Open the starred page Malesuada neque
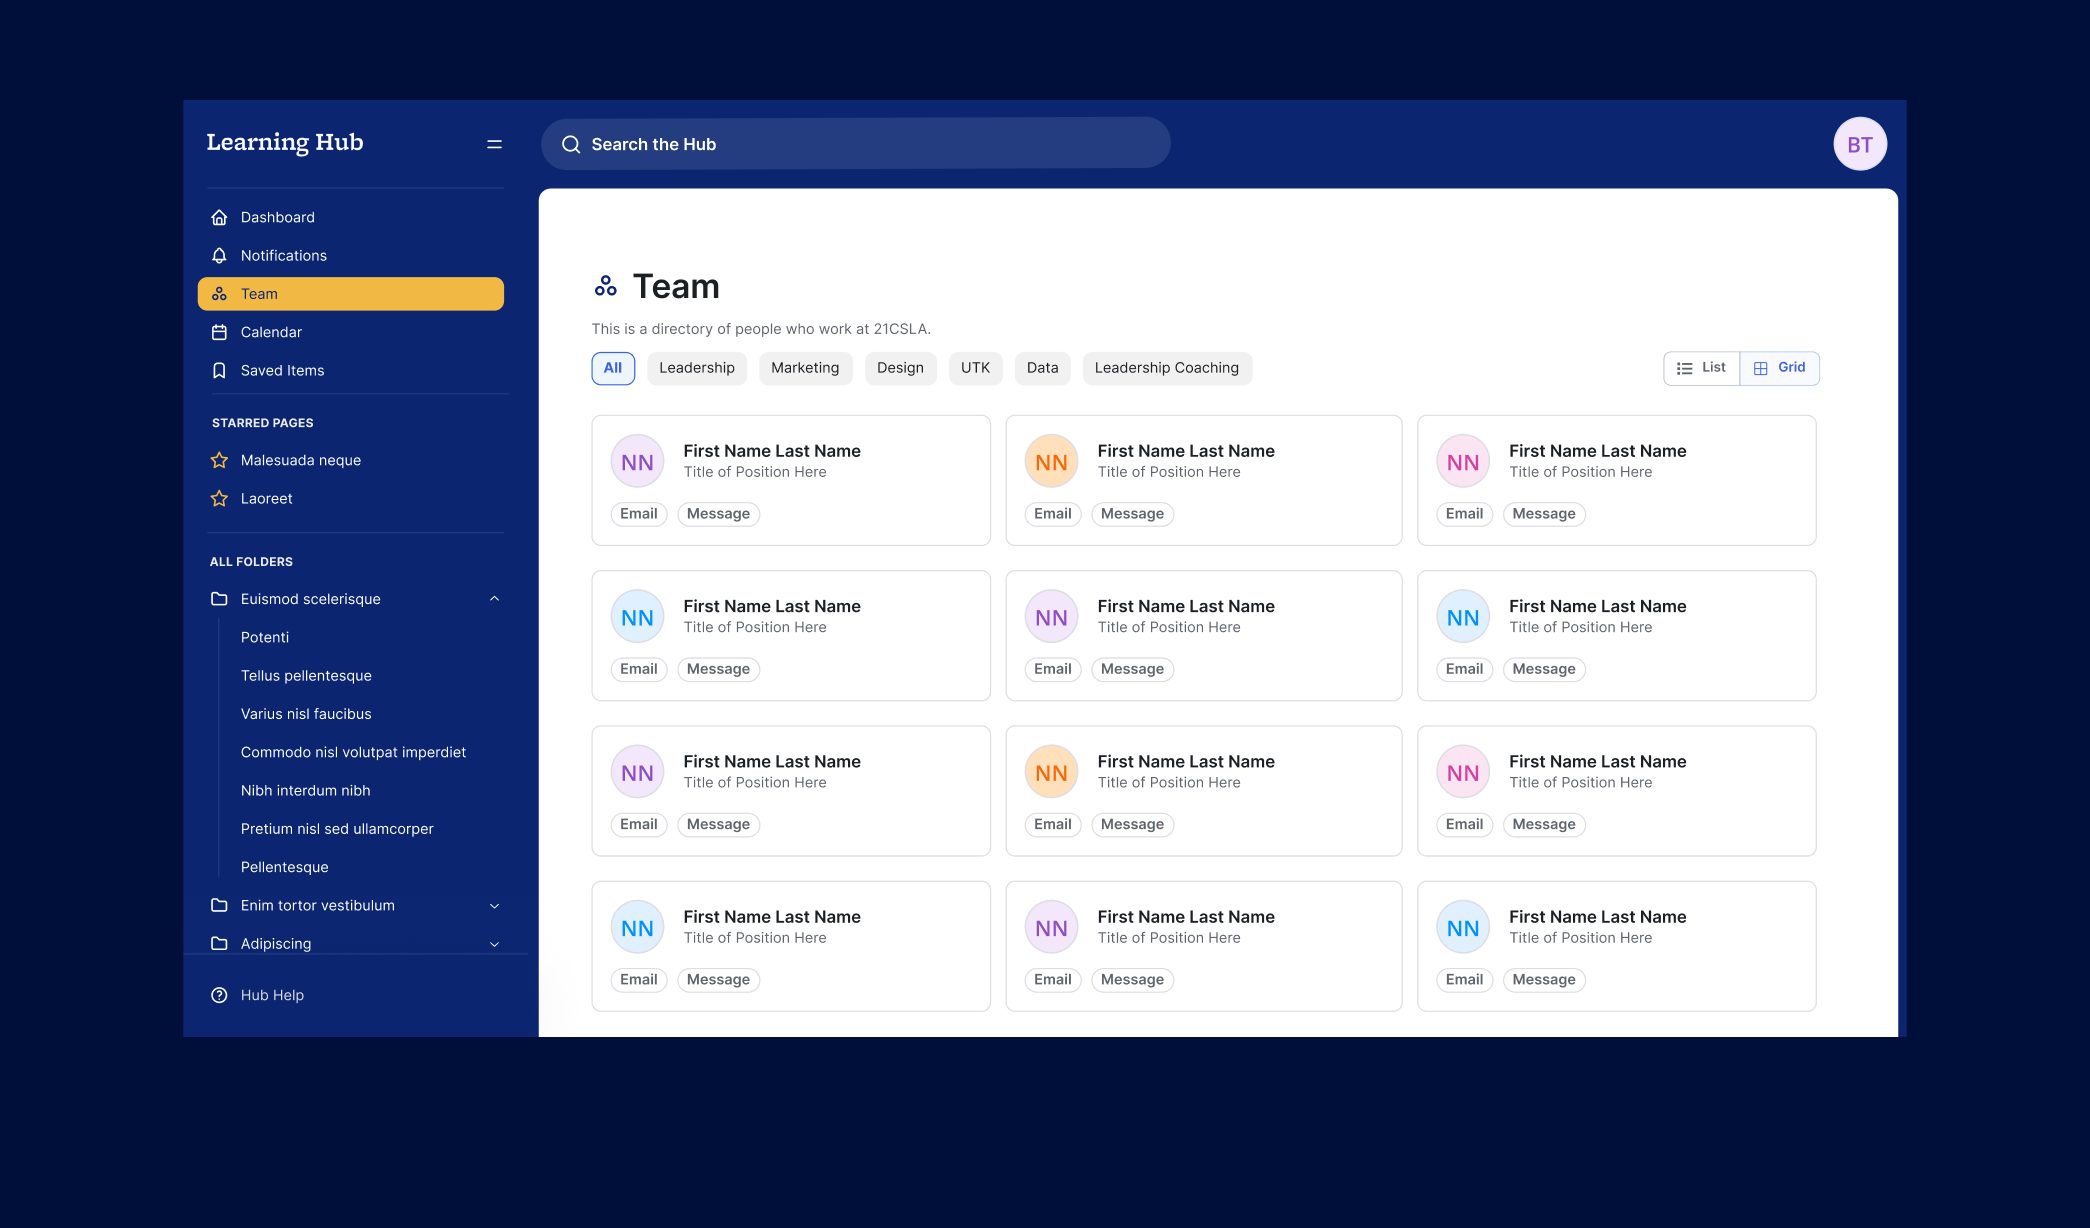The width and height of the screenshot is (2090, 1228). tap(301, 460)
